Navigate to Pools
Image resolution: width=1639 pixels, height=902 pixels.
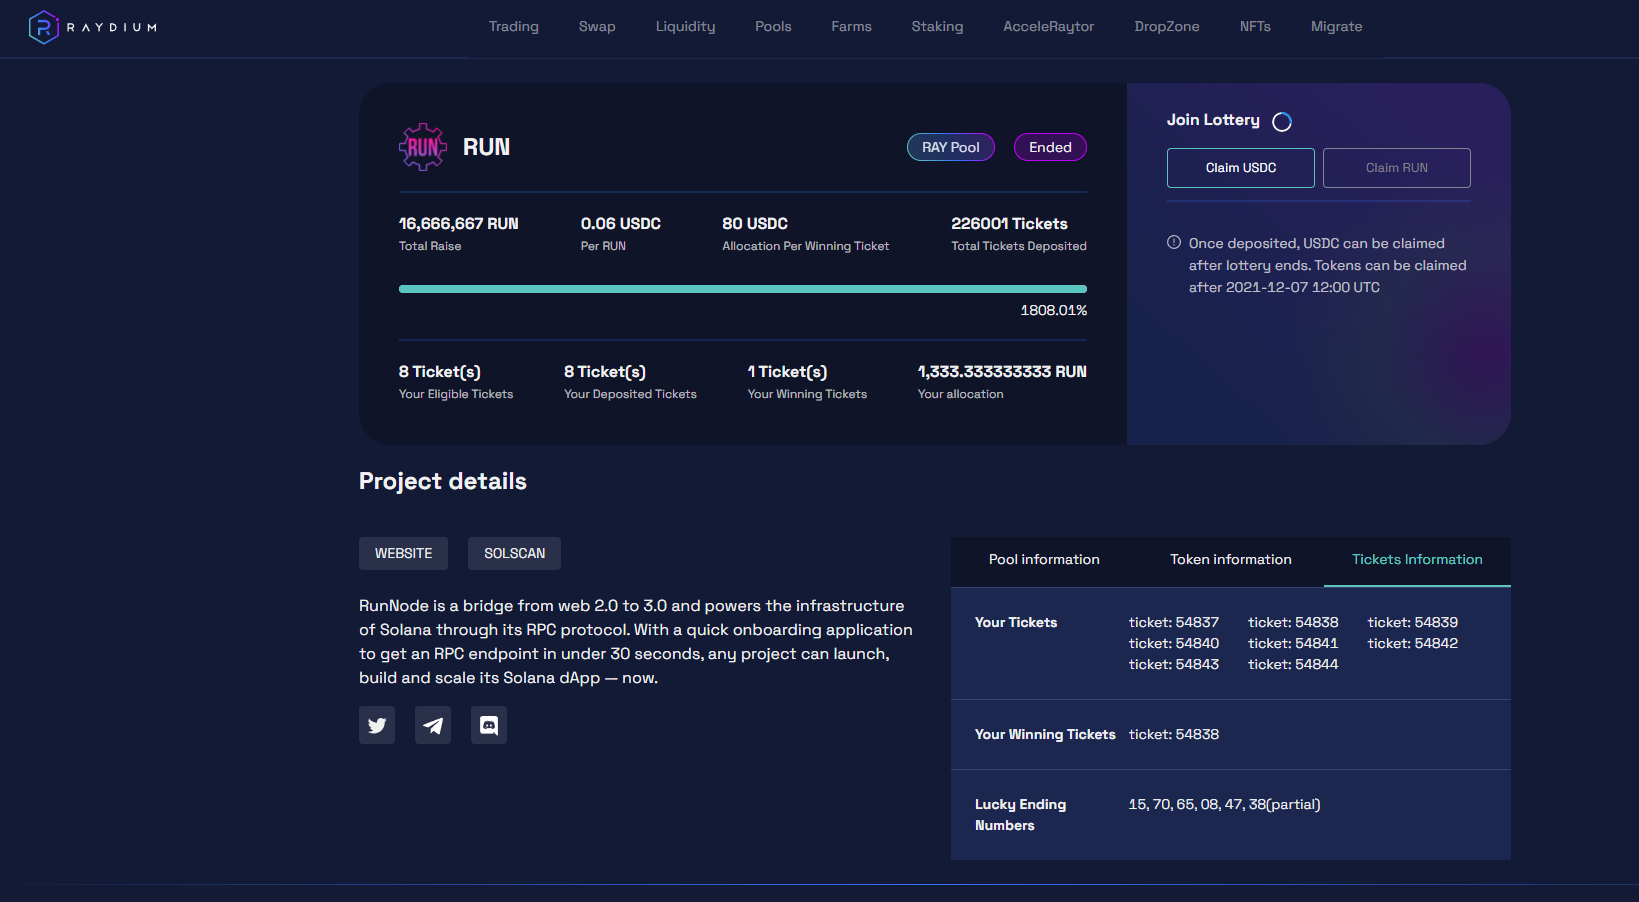pos(773,27)
